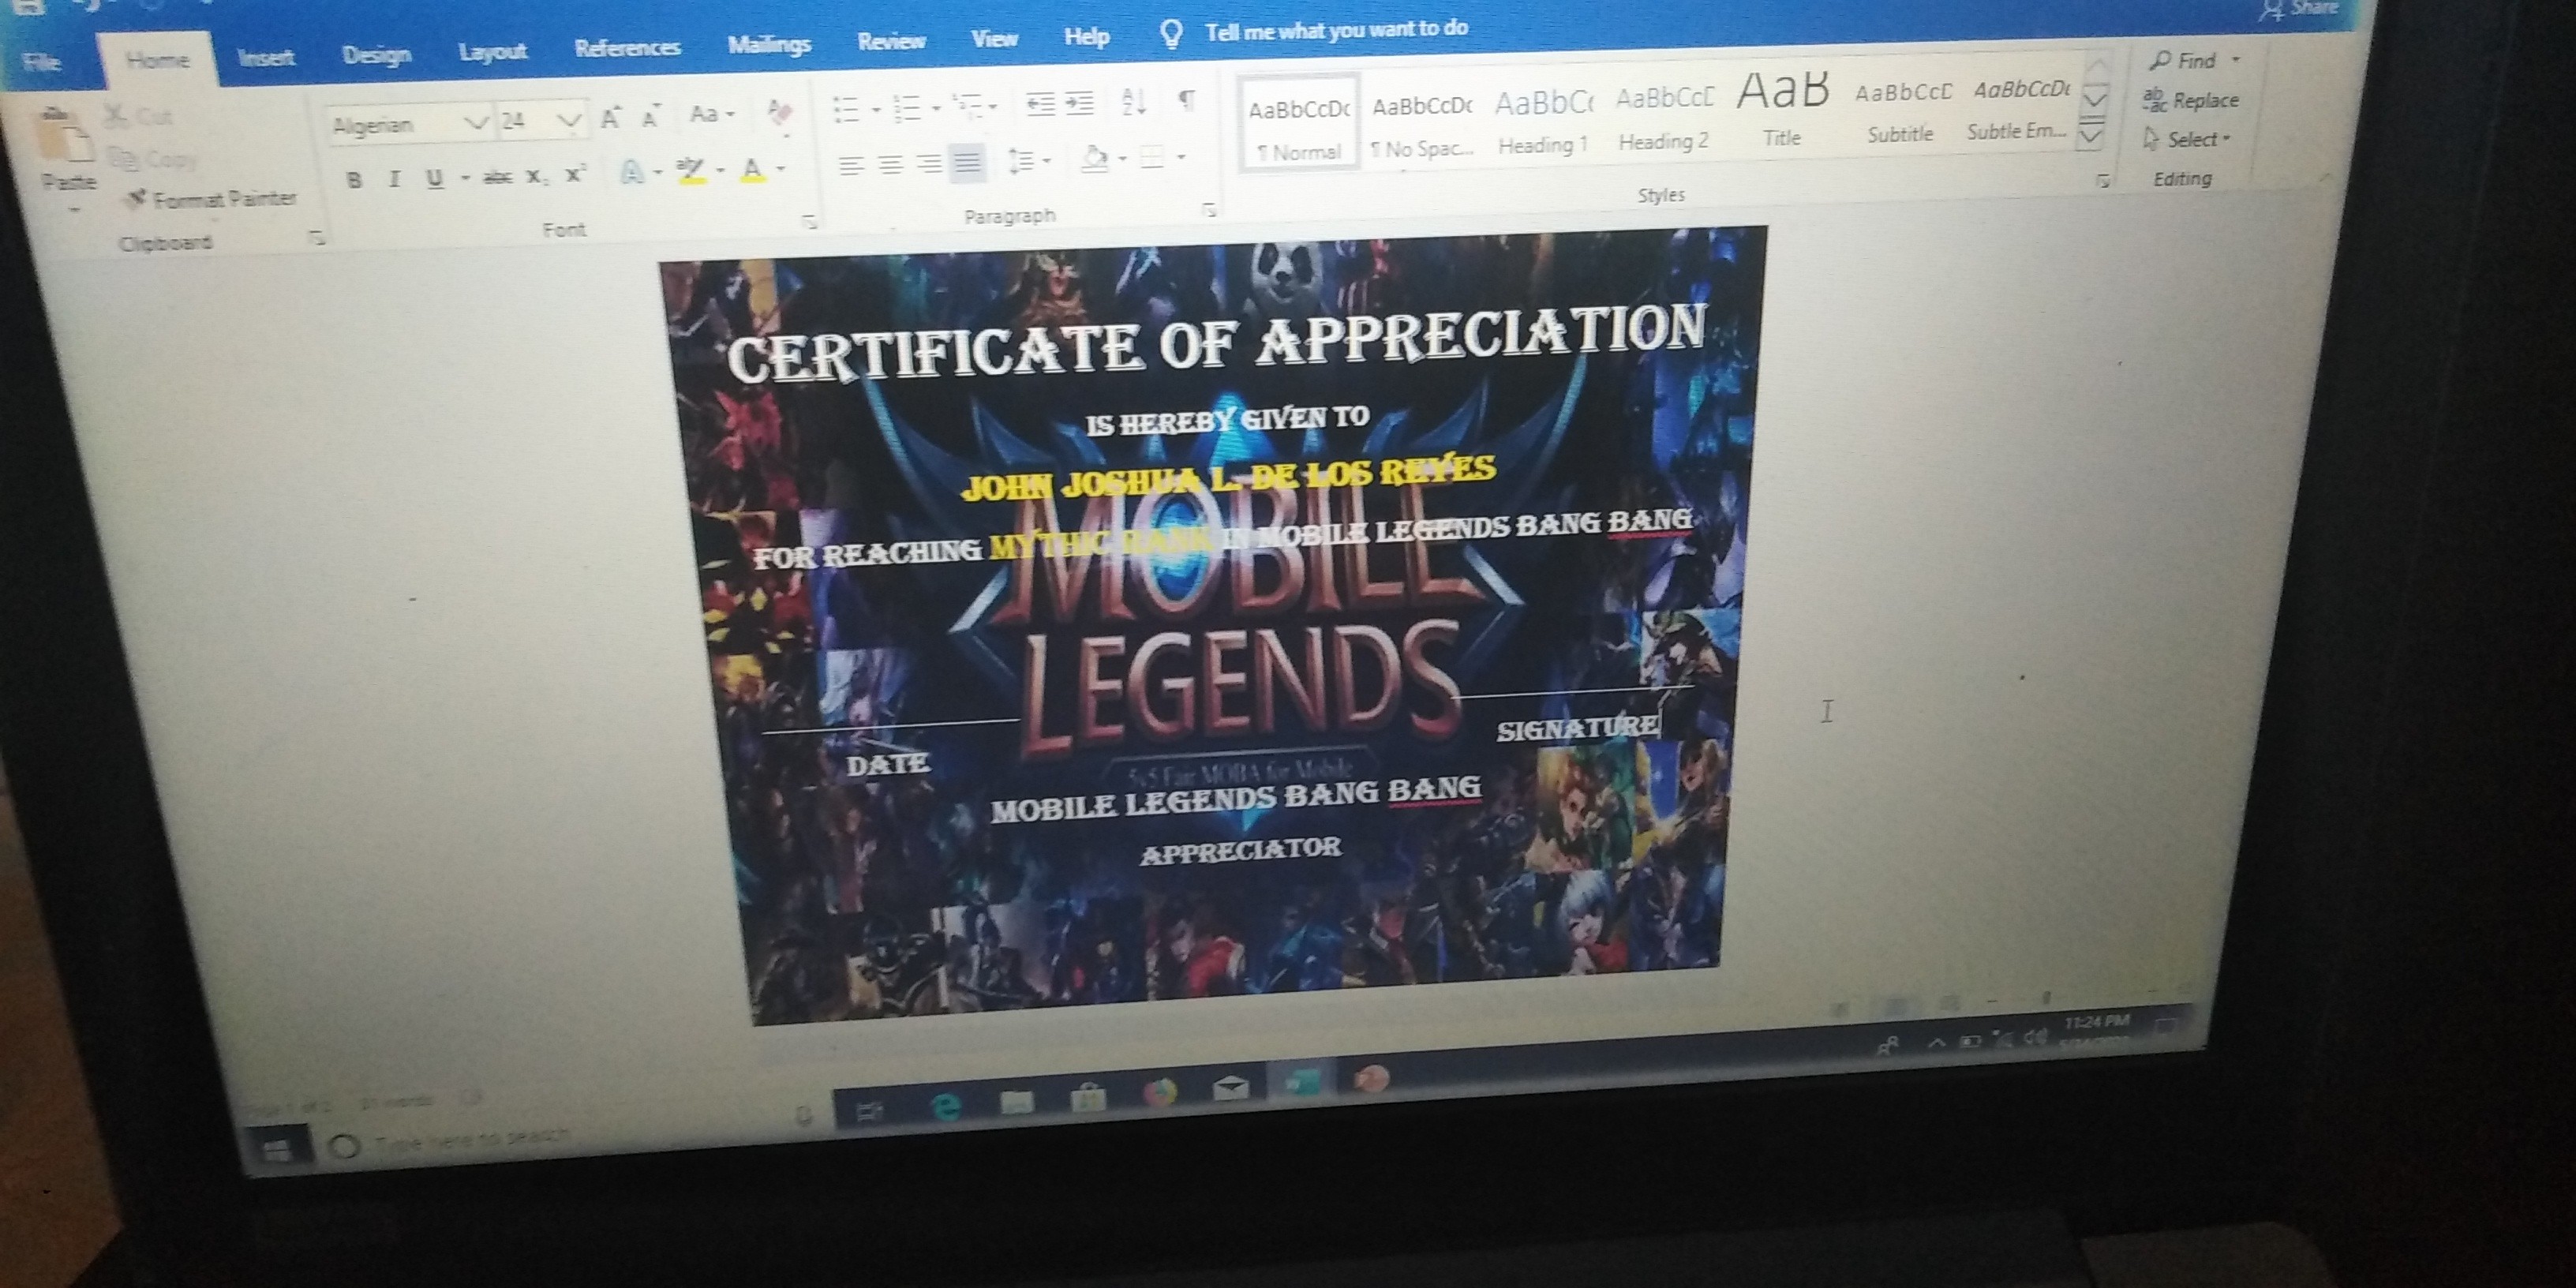Open the Font dialog launcher
Screen dimensions: 2576x1288
pos(808,221)
